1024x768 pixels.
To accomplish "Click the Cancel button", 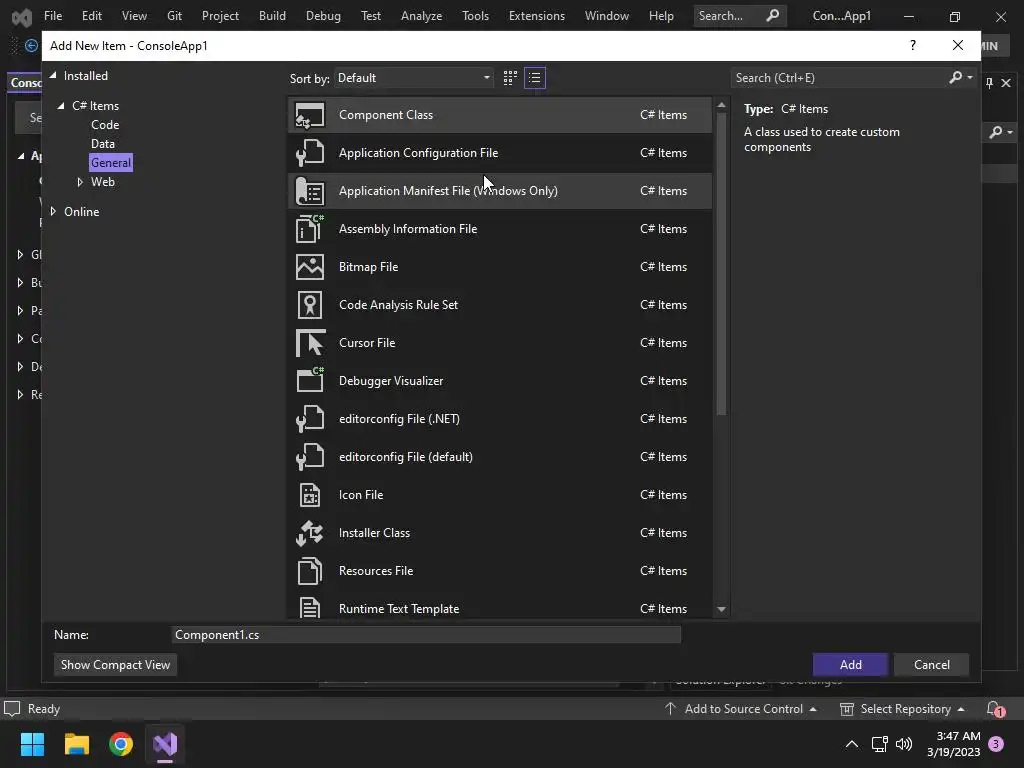I will (932, 665).
